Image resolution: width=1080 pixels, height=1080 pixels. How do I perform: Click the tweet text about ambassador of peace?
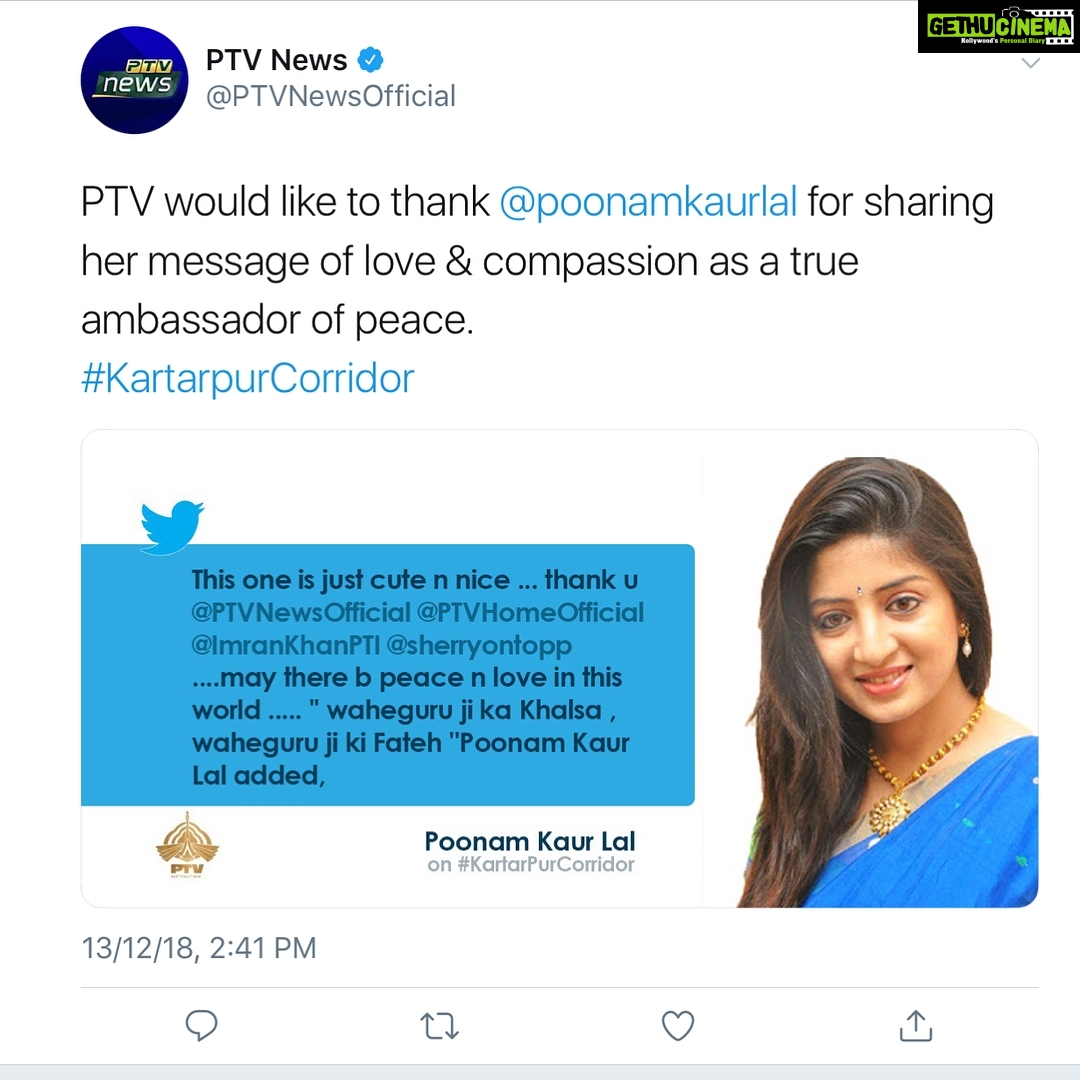pyautogui.click(x=537, y=261)
